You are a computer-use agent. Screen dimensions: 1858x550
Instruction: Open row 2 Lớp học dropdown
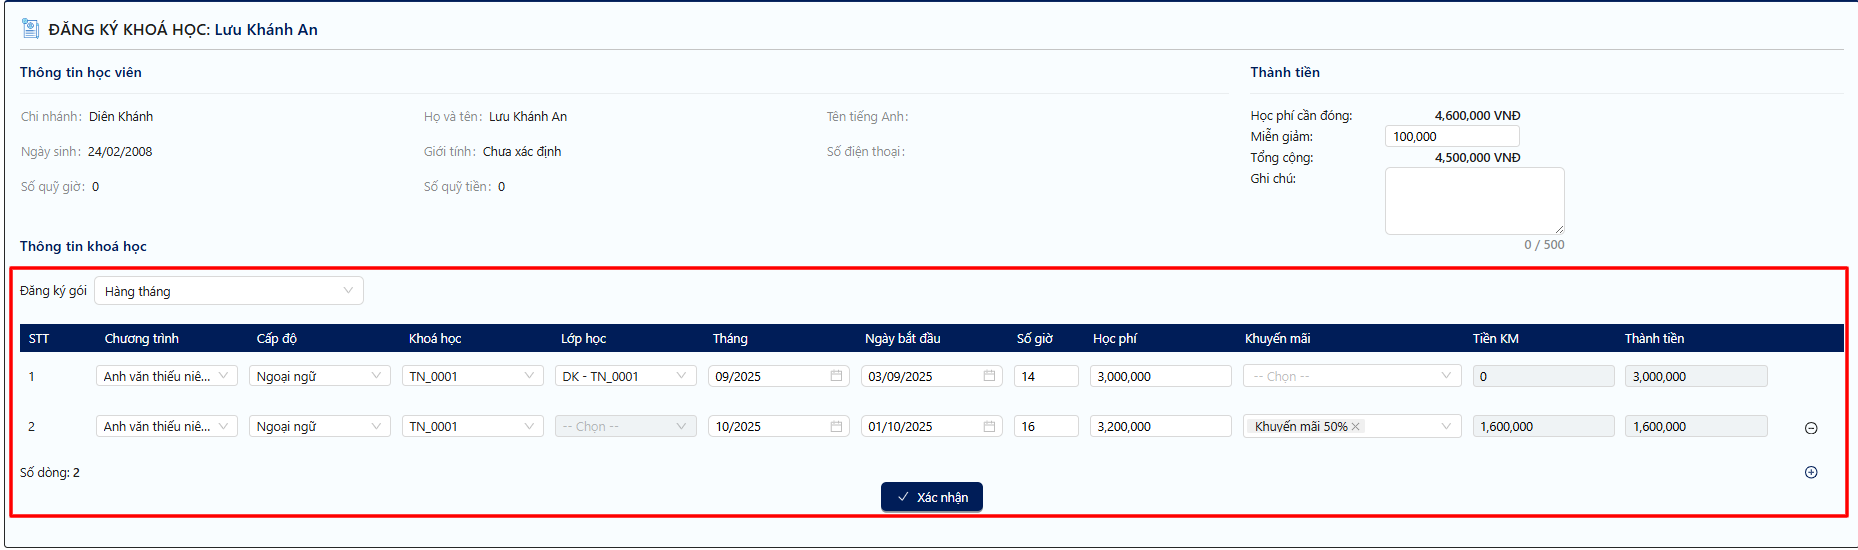(625, 426)
